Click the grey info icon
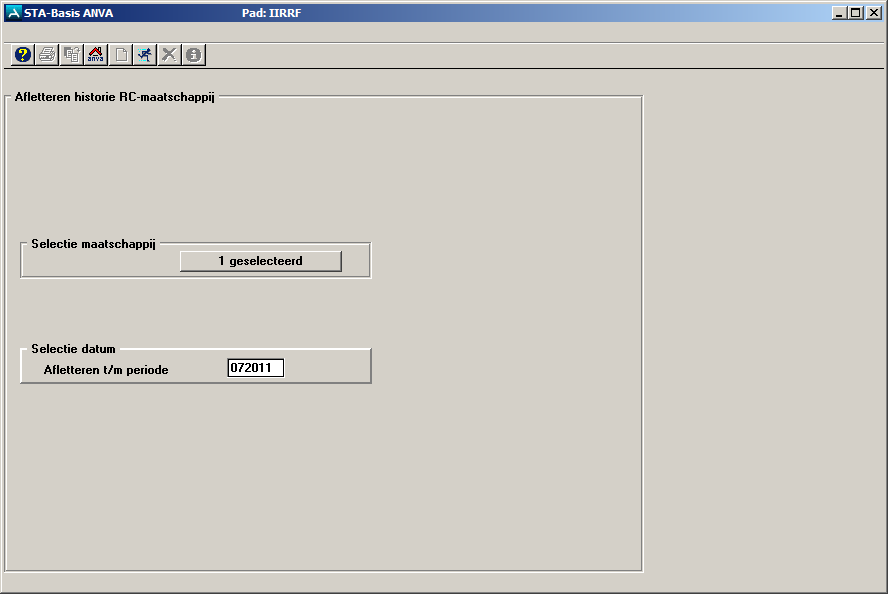This screenshot has height=594, width=888. coord(194,55)
